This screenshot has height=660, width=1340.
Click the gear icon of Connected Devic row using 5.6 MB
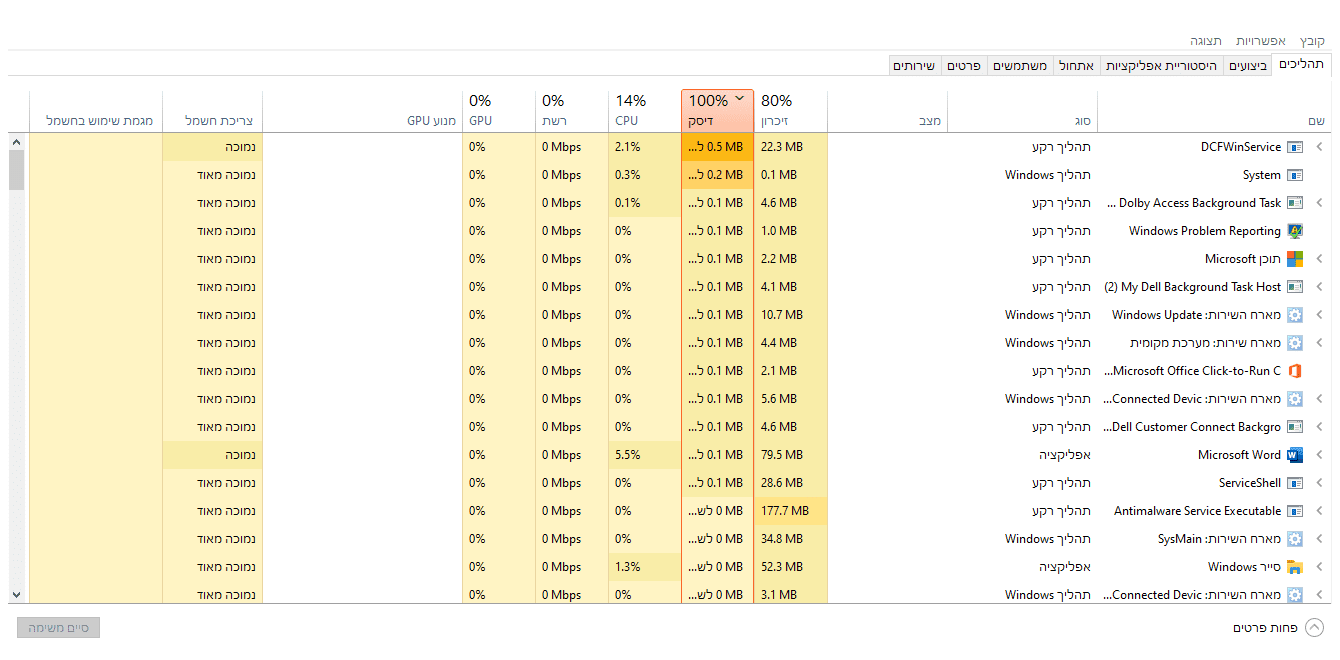pyautogui.click(x=1295, y=399)
